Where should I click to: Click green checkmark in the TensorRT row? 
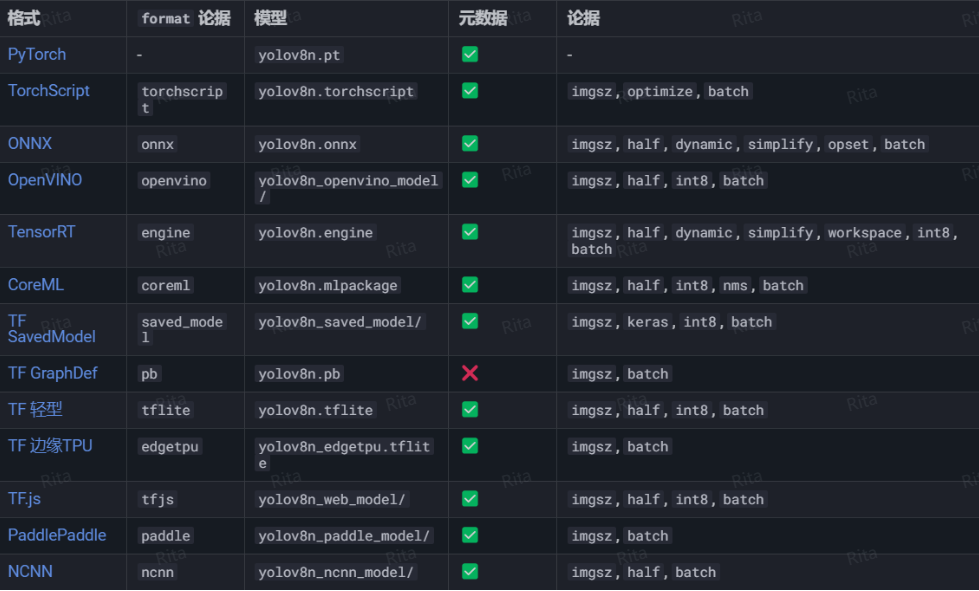(470, 232)
